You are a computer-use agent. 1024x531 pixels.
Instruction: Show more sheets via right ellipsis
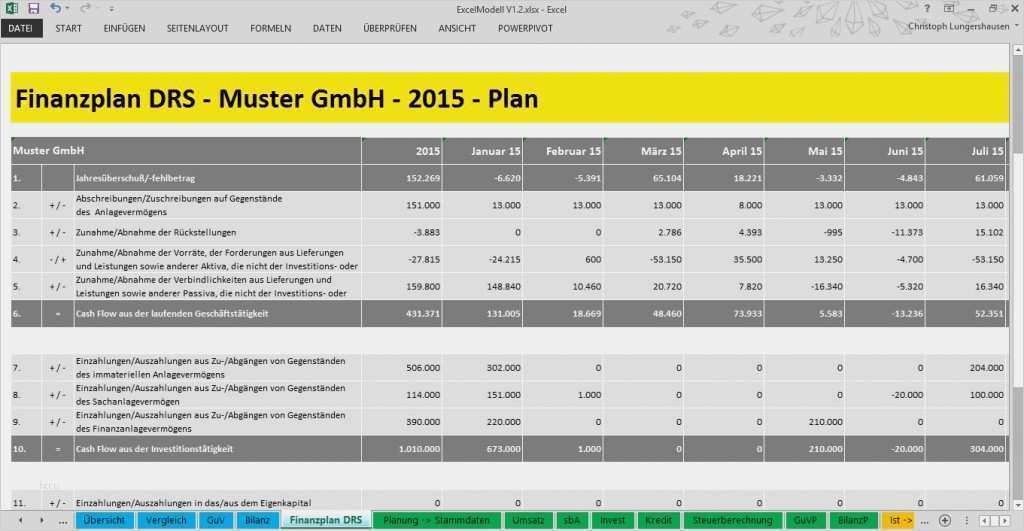pos(924,521)
